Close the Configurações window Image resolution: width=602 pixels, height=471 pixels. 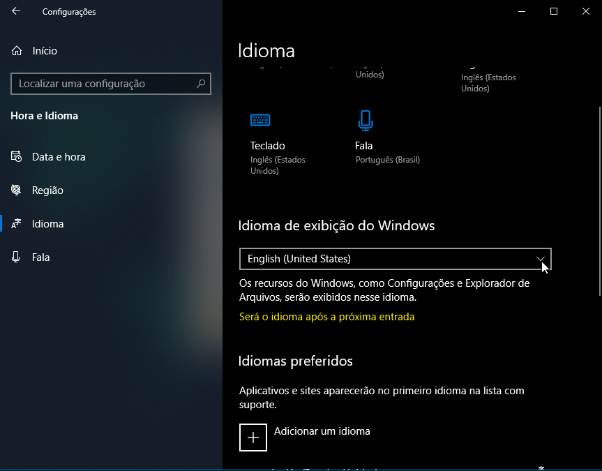585,11
